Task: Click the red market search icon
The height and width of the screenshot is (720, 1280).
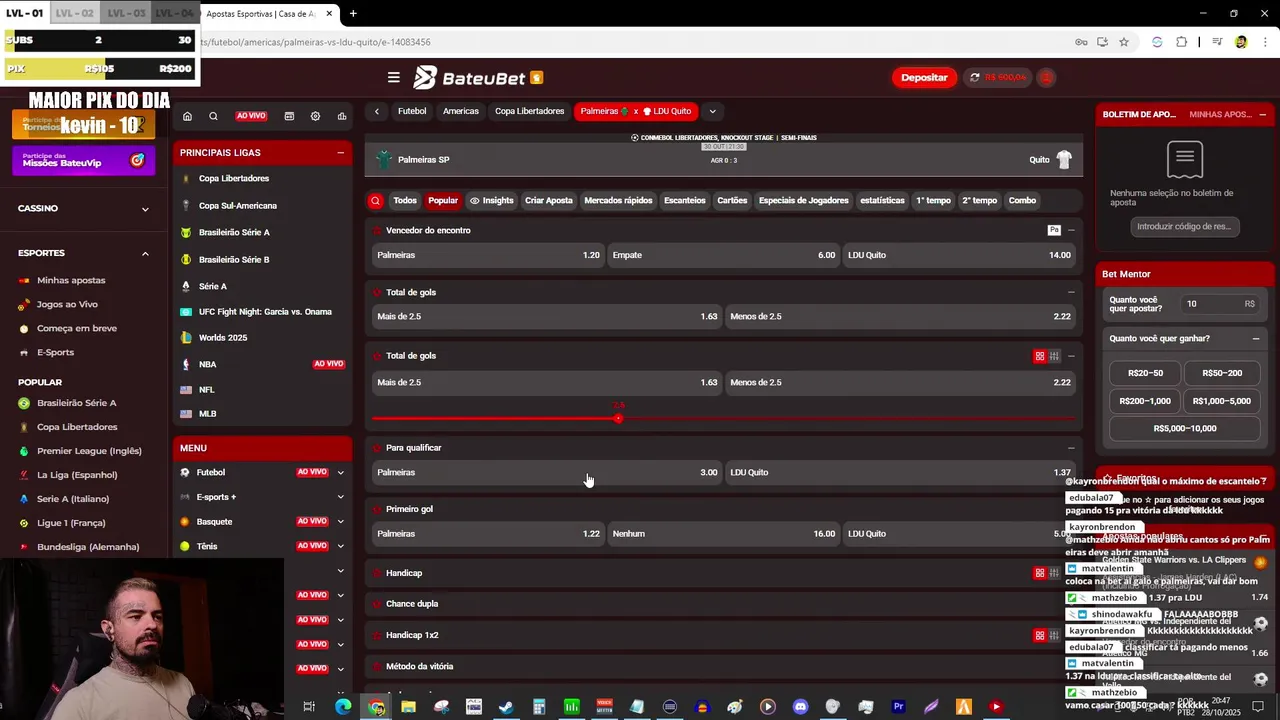Action: coord(376,200)
